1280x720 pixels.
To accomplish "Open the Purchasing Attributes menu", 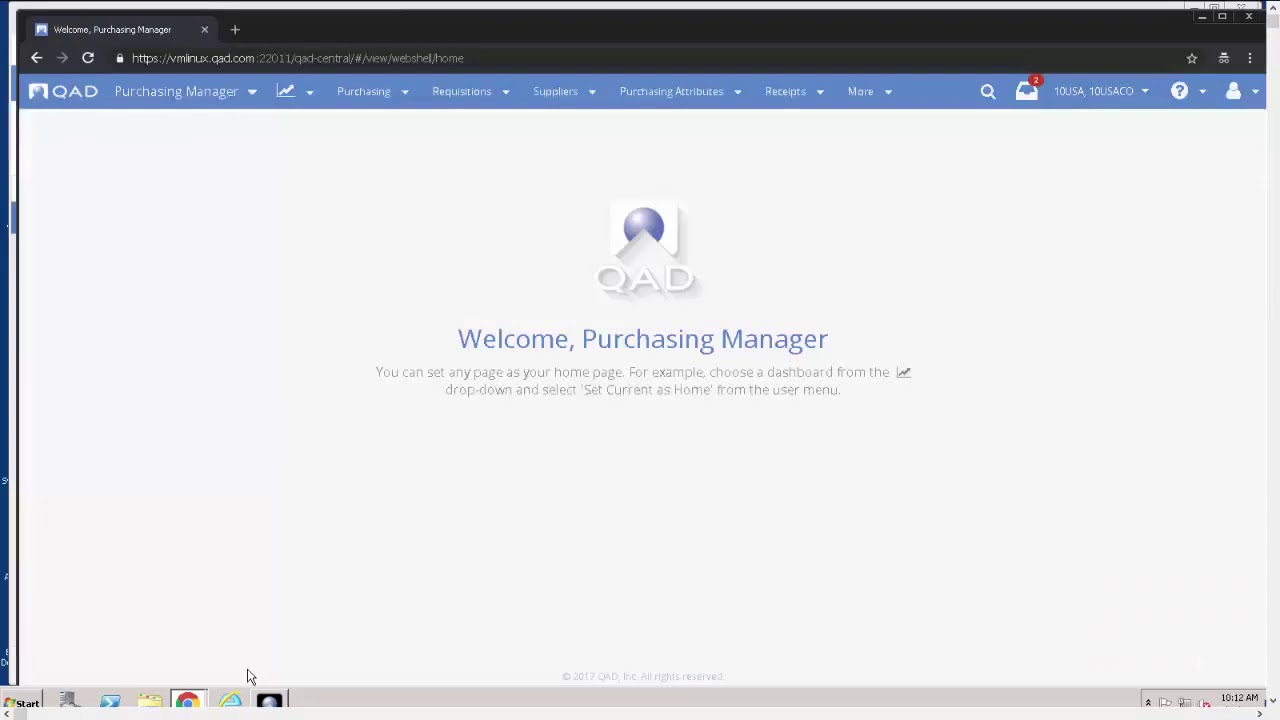I will click(x=681, y=91).
